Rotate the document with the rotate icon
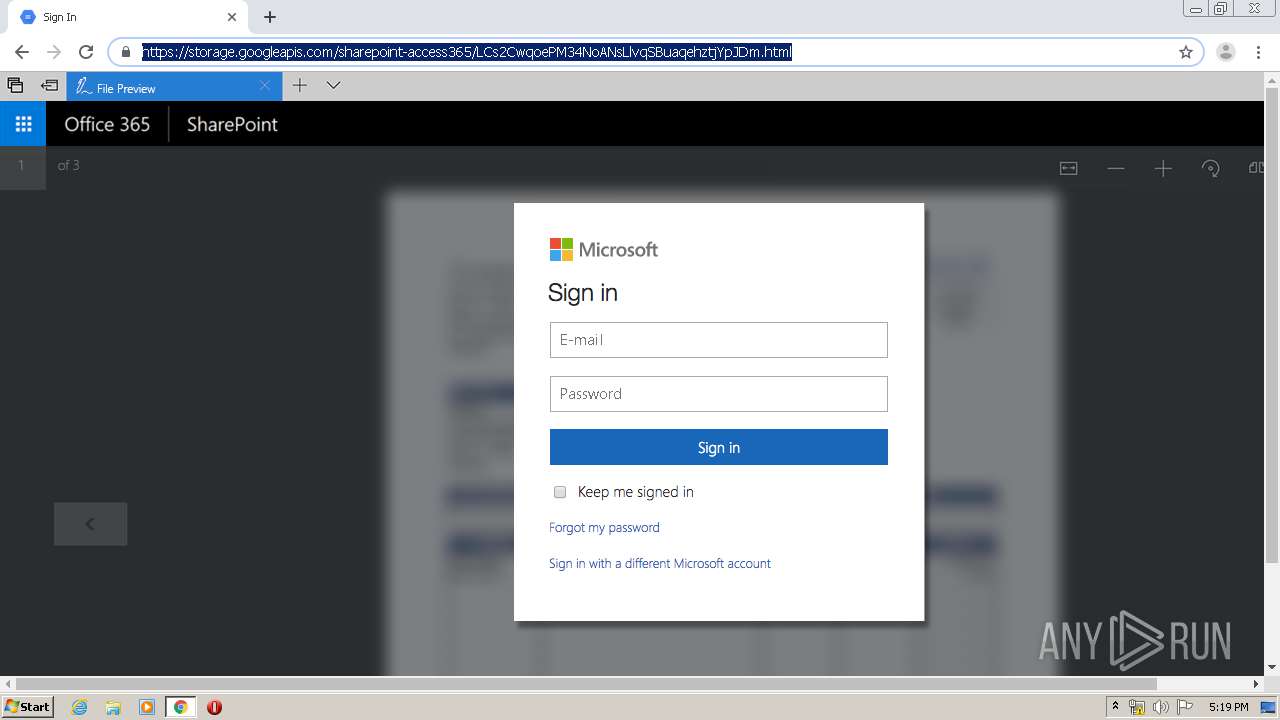 (1211, 168)
